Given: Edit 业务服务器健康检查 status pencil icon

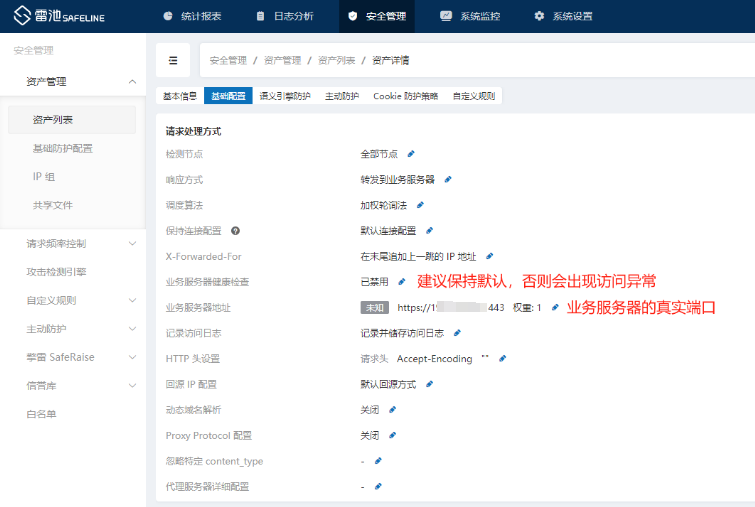Looking at the screenshot, I should (402, 282).
